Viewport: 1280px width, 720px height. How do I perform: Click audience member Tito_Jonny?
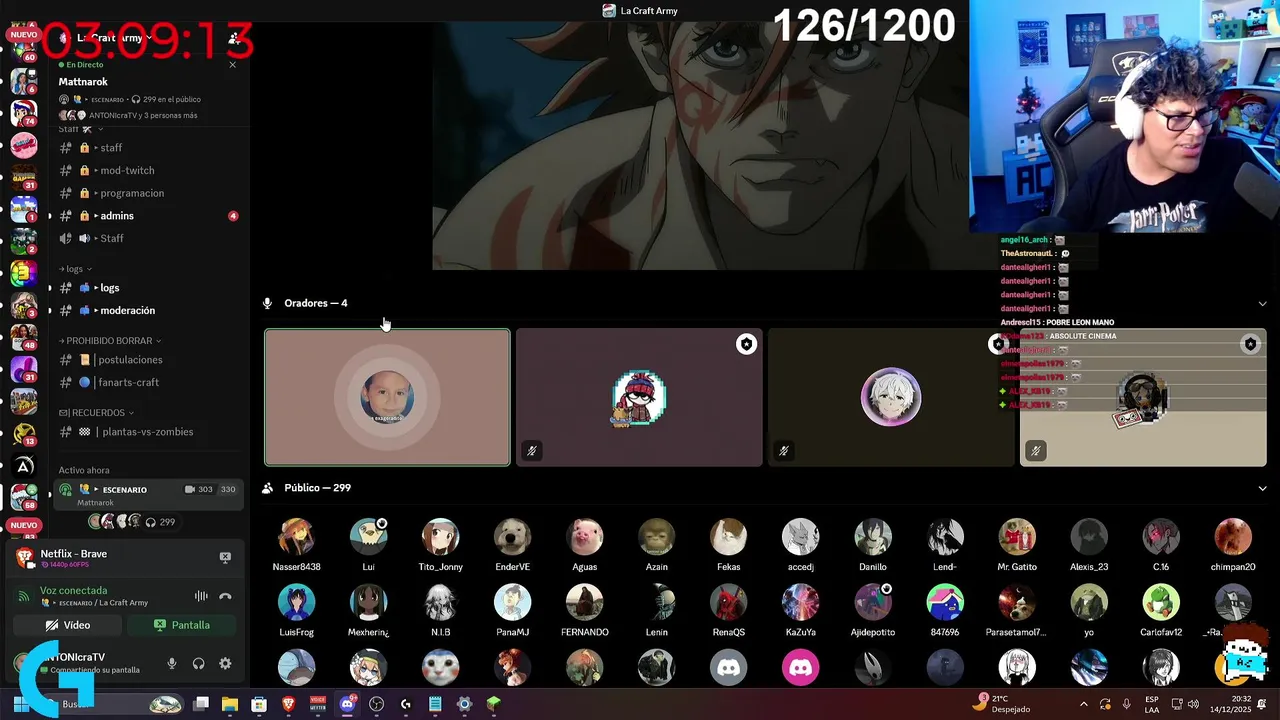[x=440, y=545]
